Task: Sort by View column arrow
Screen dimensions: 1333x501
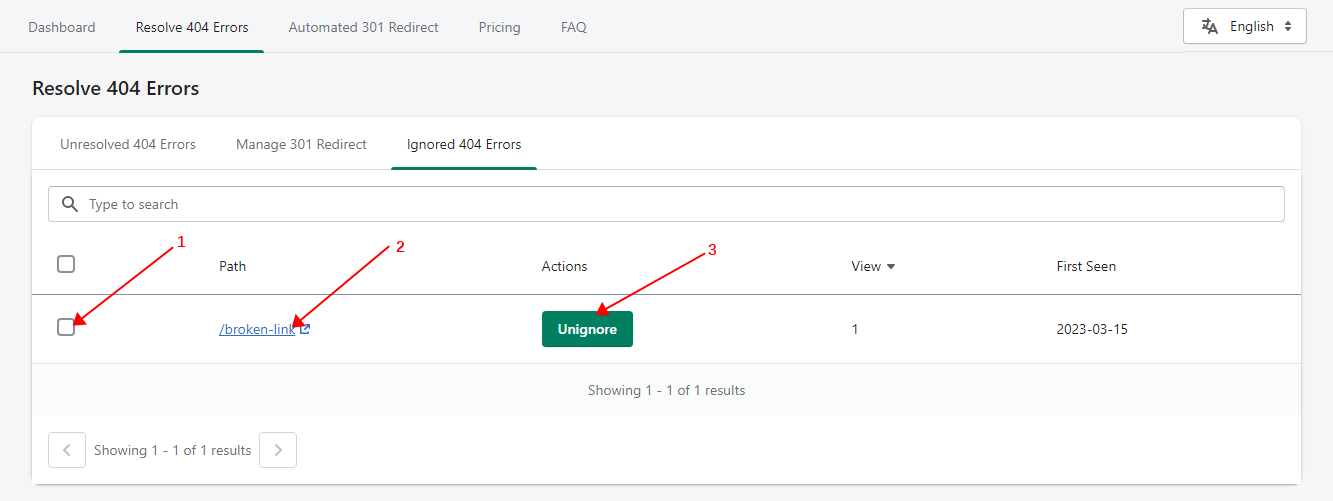Action: (890, 267)
